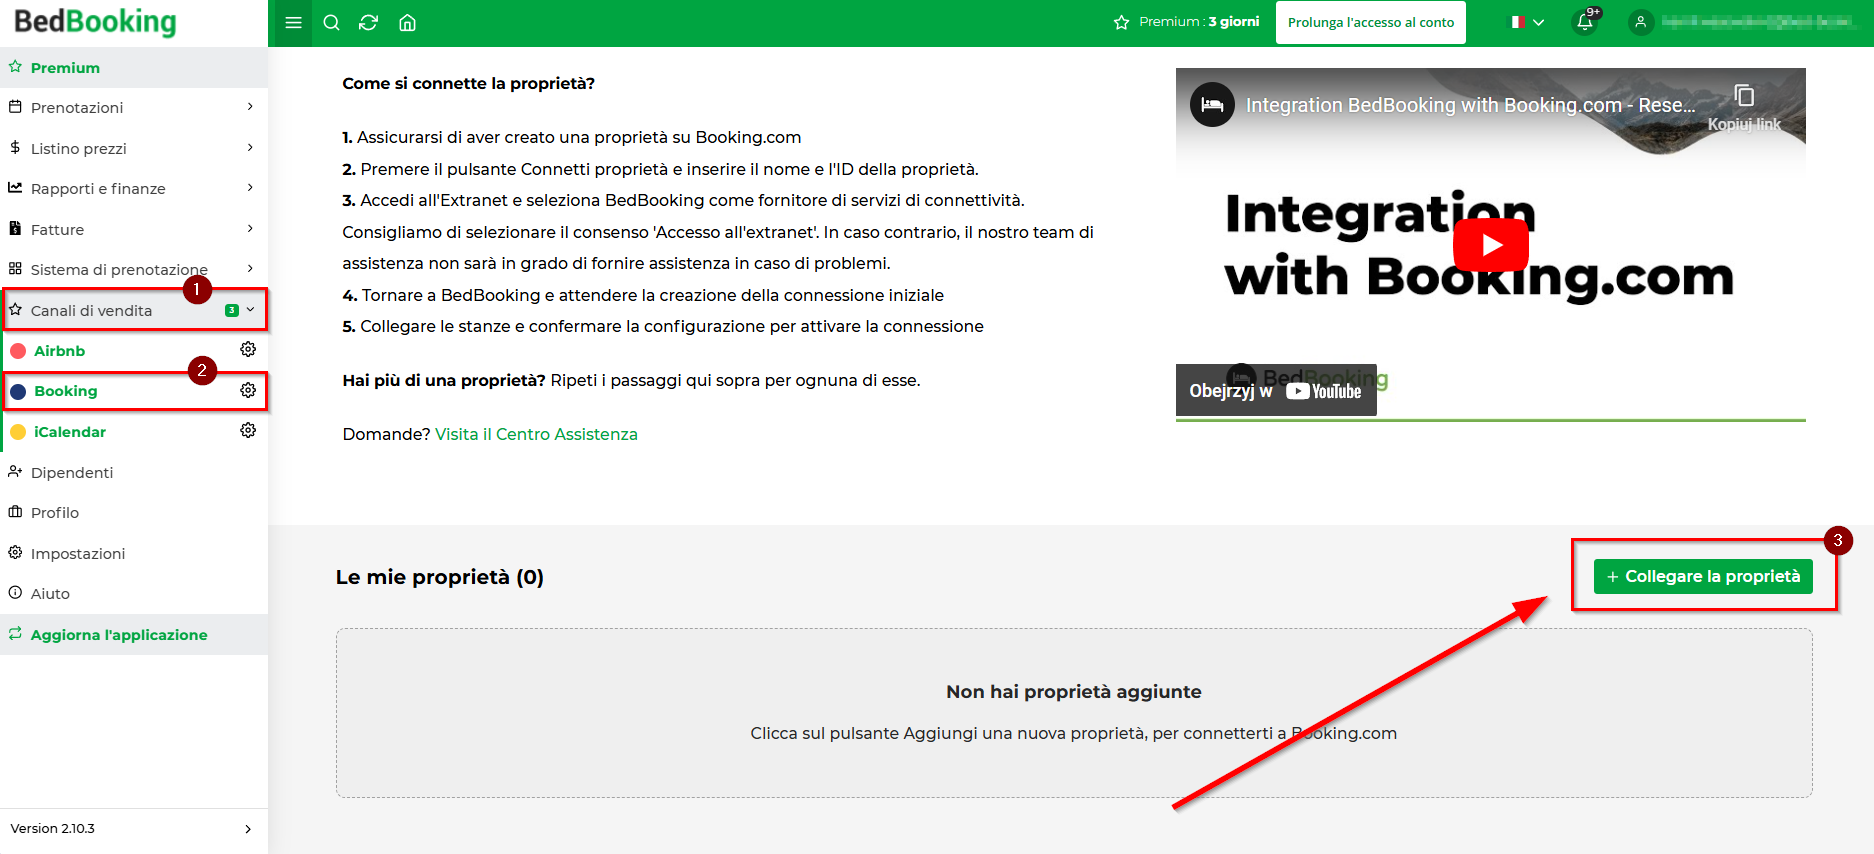
Task: Expand the Version 2.10.3 row
Action: click(134, 829)
